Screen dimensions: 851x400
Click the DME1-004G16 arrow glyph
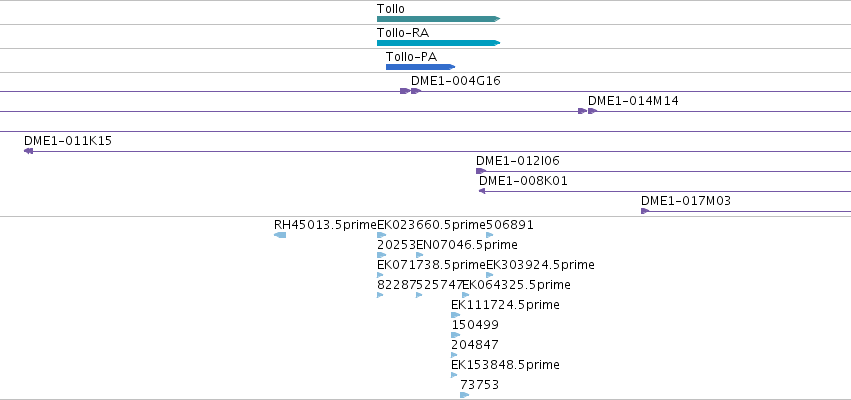[x=410, y=91]
